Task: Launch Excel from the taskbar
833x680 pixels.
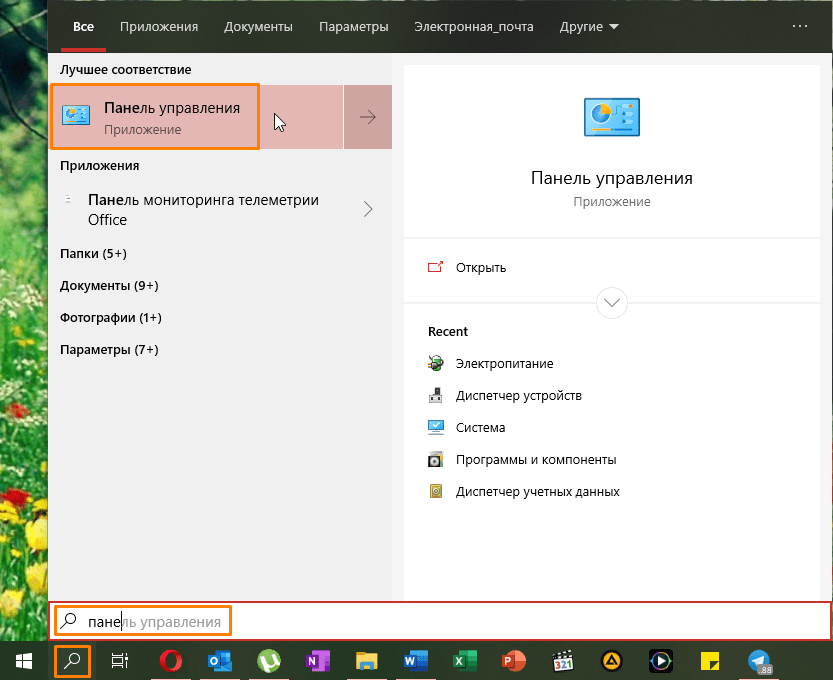Action: click(x=464, y=661)
